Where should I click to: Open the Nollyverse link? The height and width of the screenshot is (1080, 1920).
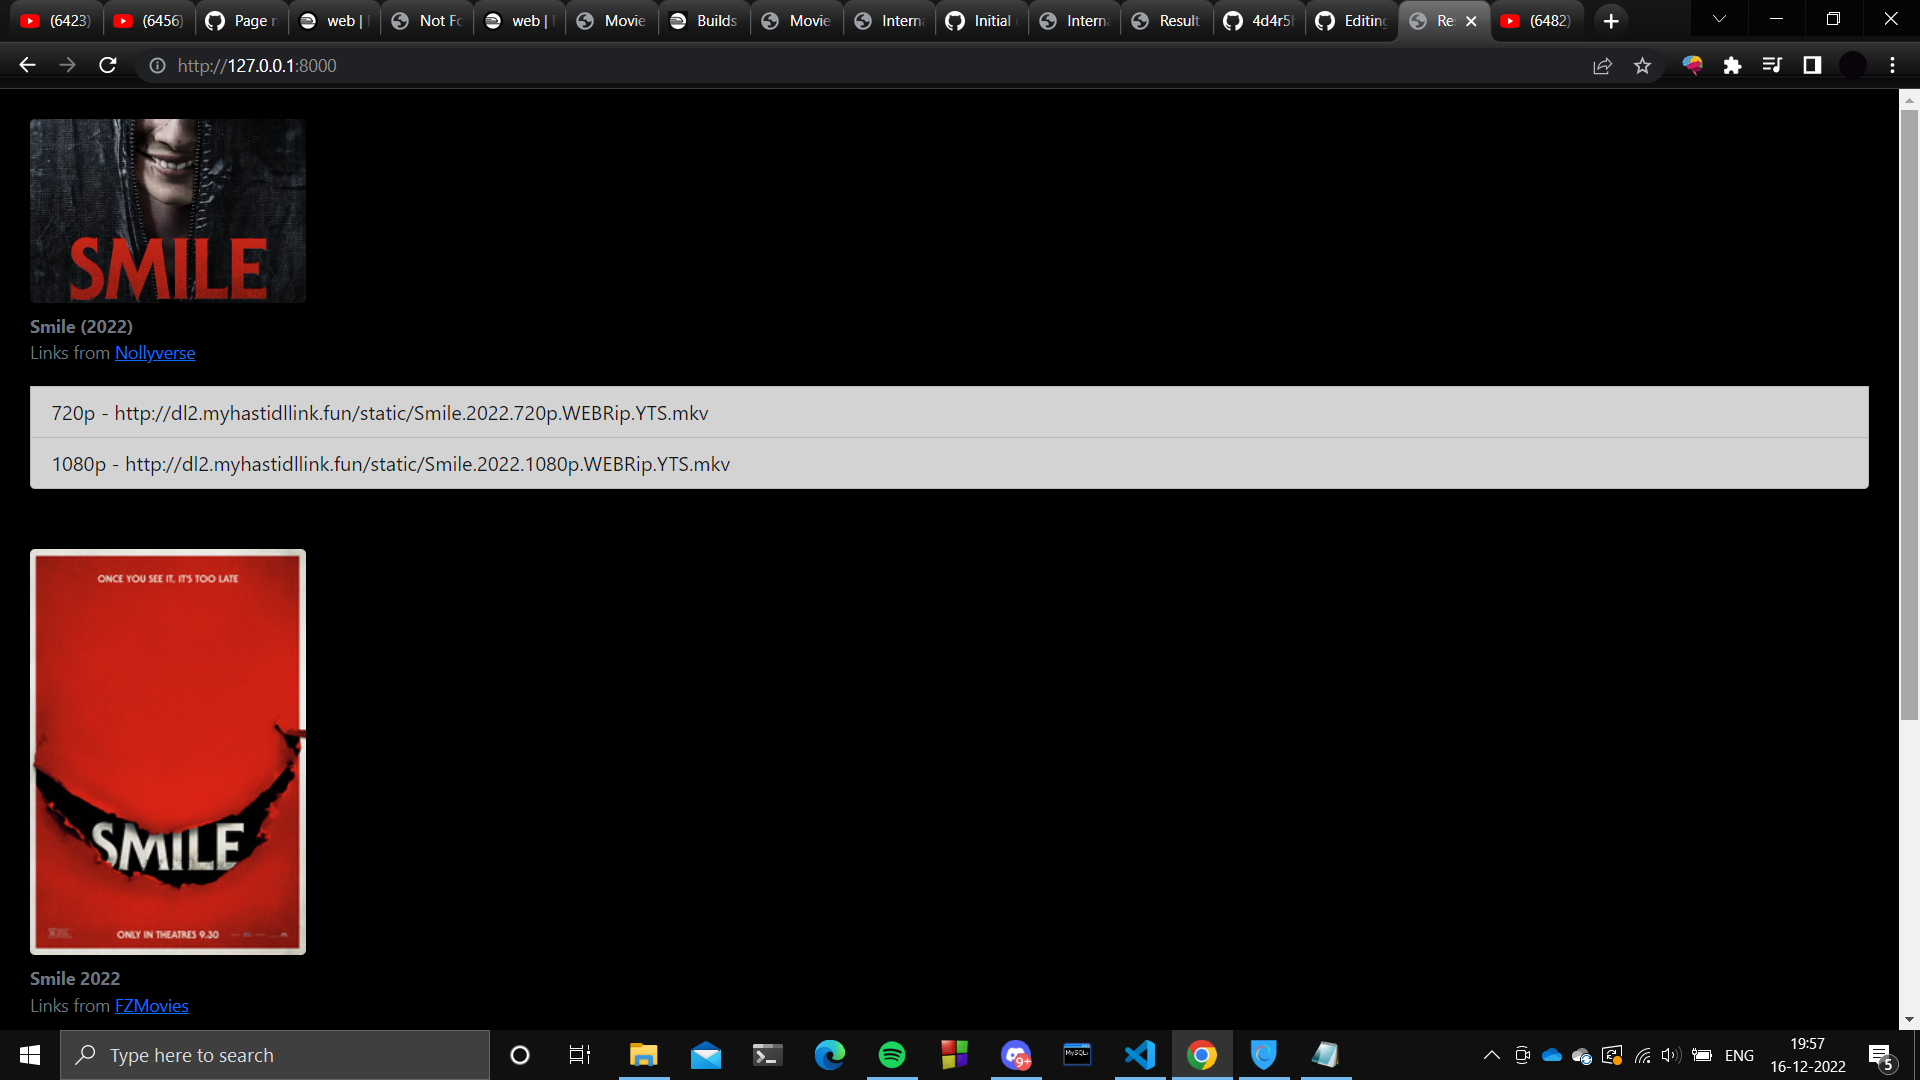(155, 353)
